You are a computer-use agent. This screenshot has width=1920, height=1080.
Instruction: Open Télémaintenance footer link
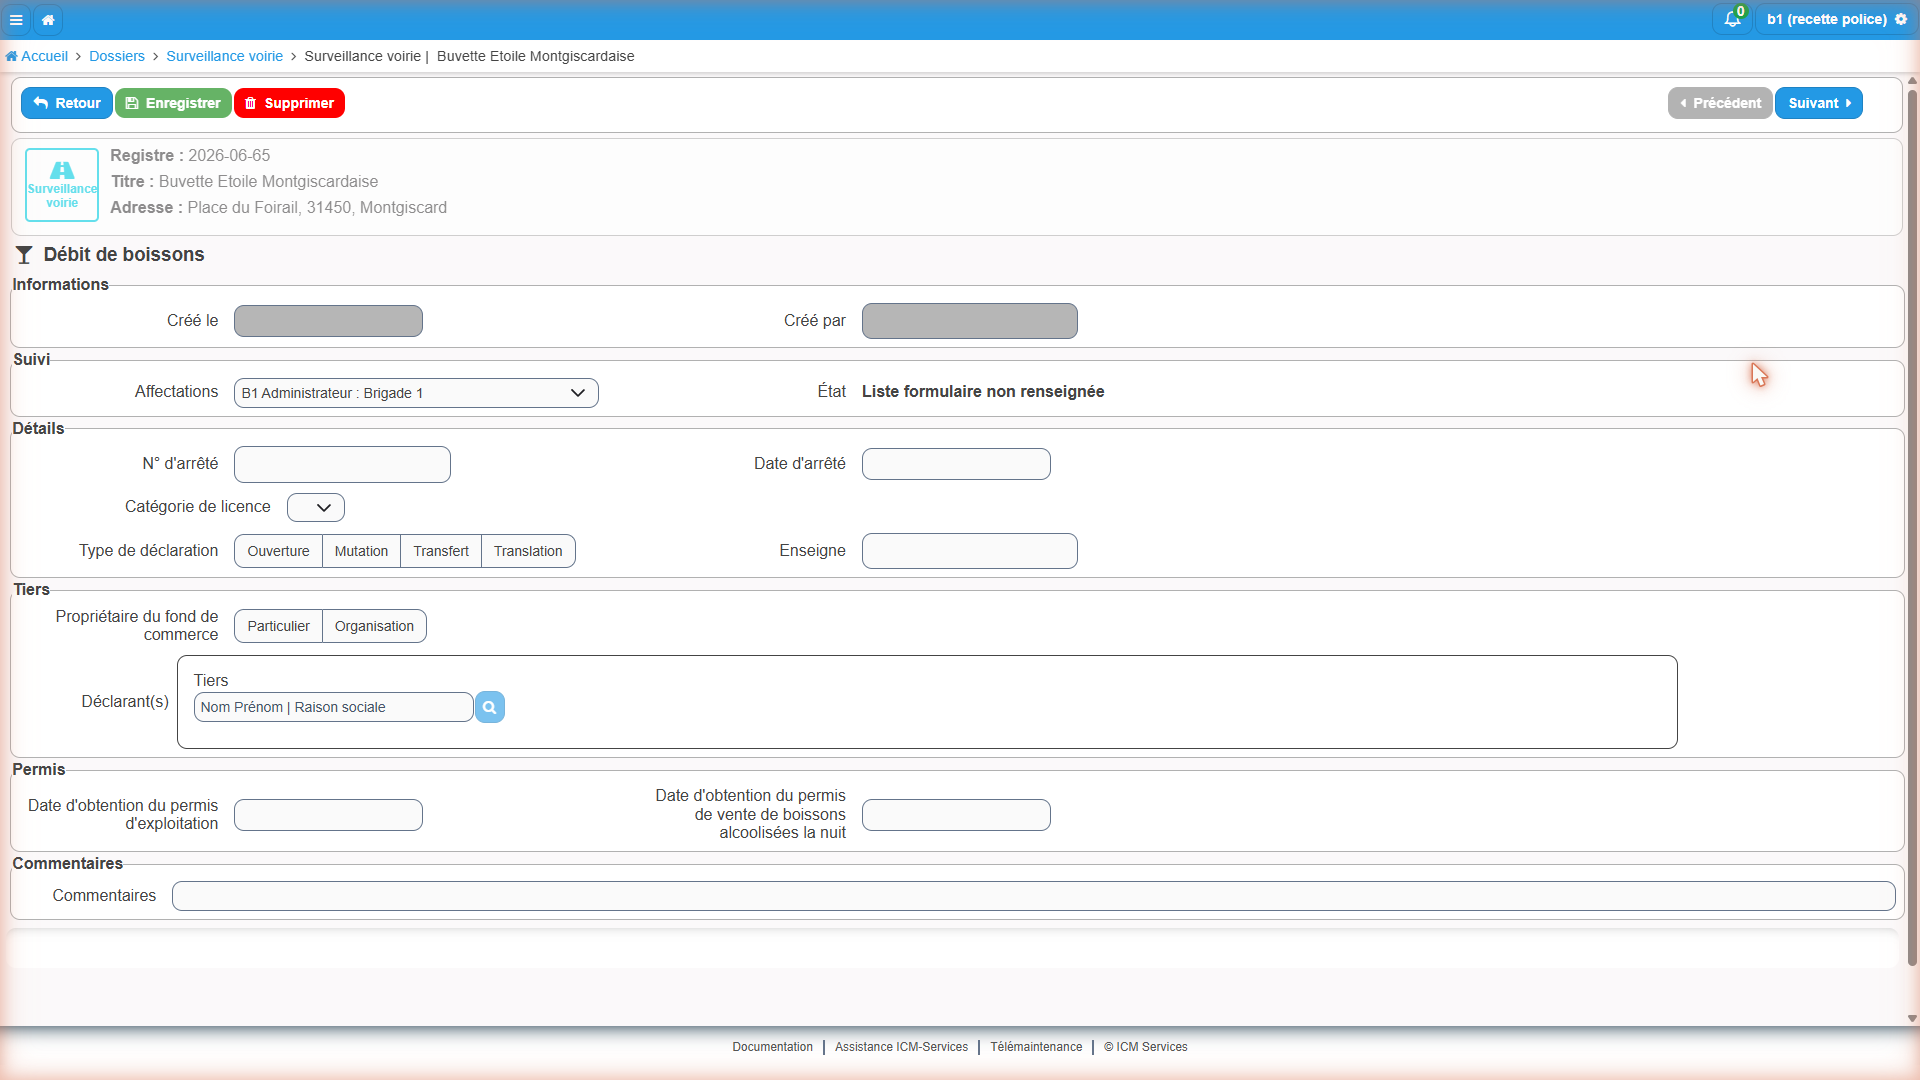click(x=1036, y=1047)
